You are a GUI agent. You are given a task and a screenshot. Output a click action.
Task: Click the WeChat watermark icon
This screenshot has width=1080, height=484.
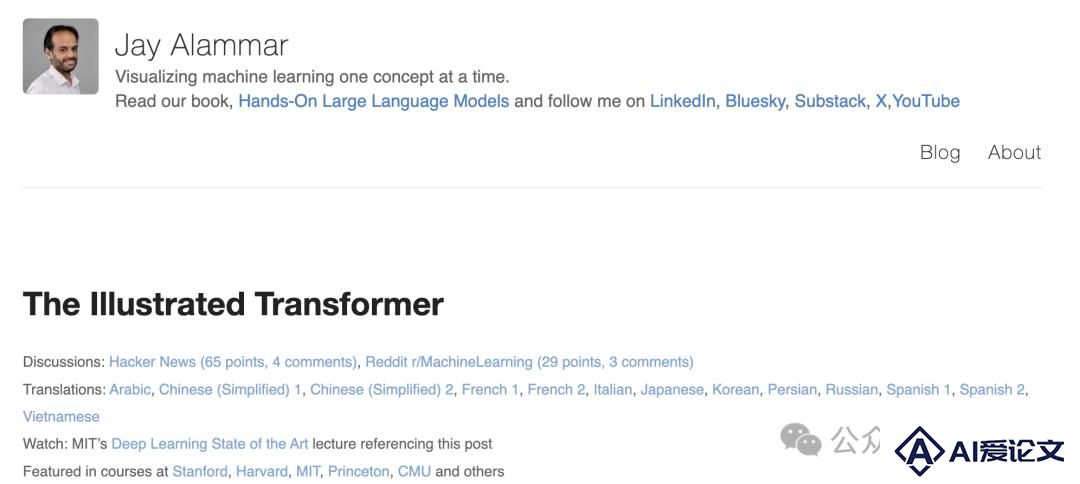(x=800, y=440)
